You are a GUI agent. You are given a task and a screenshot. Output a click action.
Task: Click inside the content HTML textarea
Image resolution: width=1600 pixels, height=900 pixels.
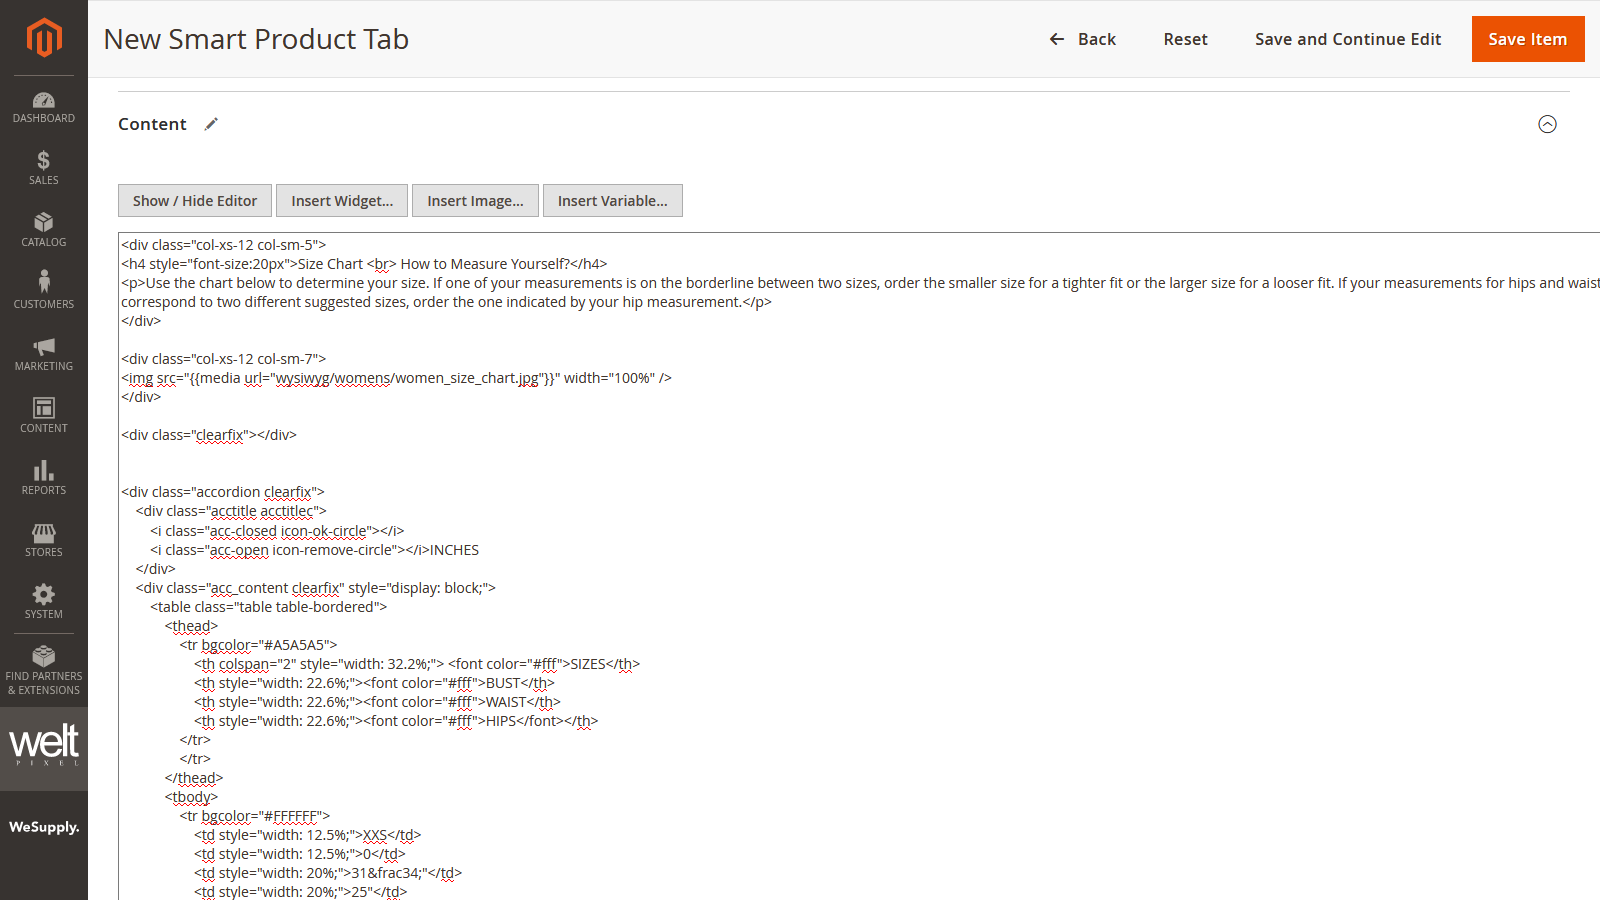pos(859,566)
